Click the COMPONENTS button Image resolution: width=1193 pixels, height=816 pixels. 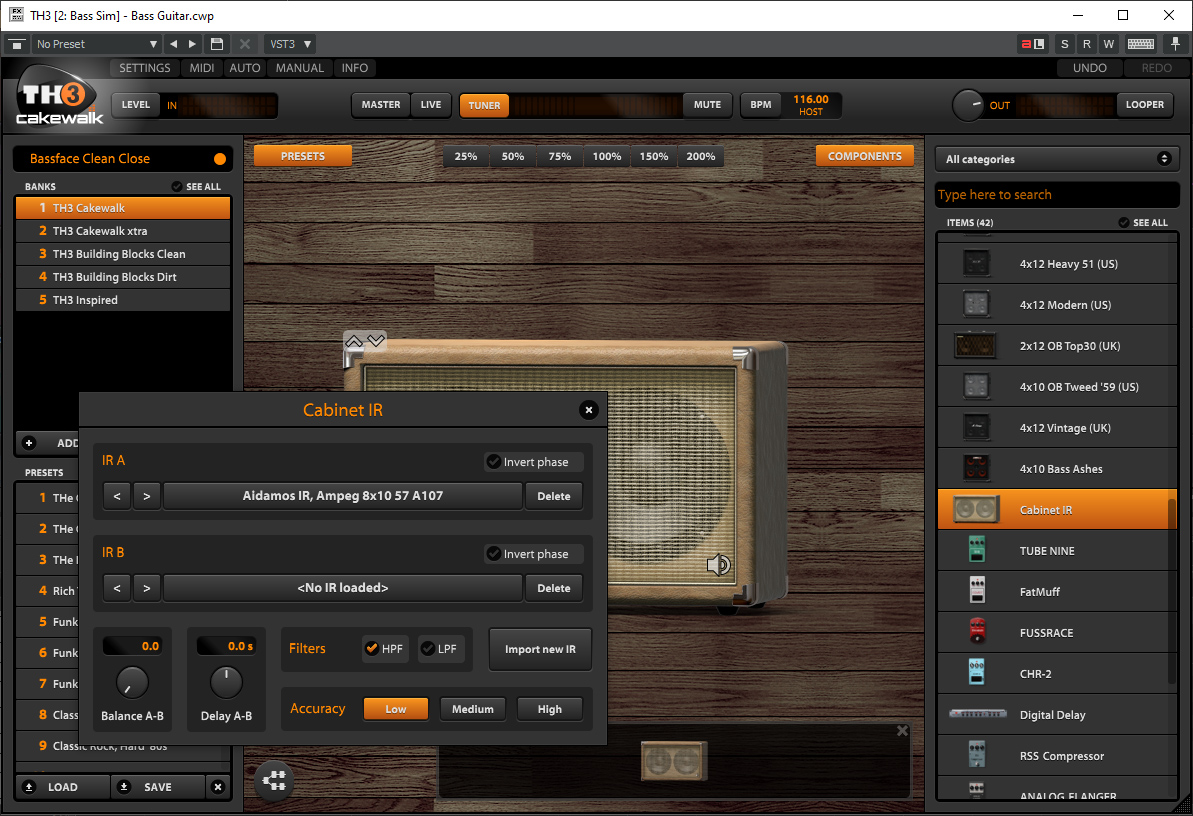[865, 156]
